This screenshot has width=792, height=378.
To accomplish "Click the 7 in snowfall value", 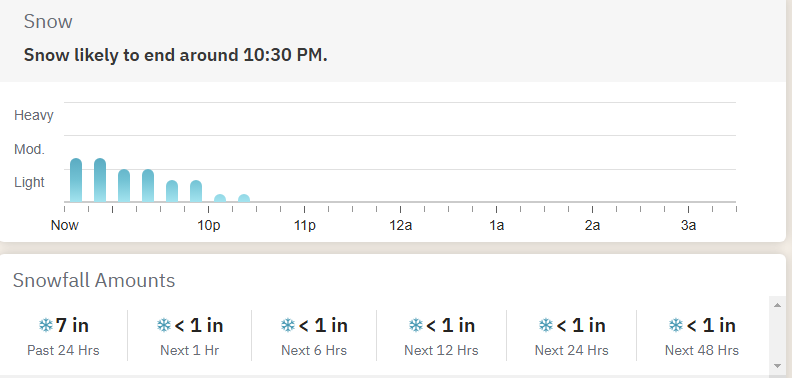I will tap(72, 325).
